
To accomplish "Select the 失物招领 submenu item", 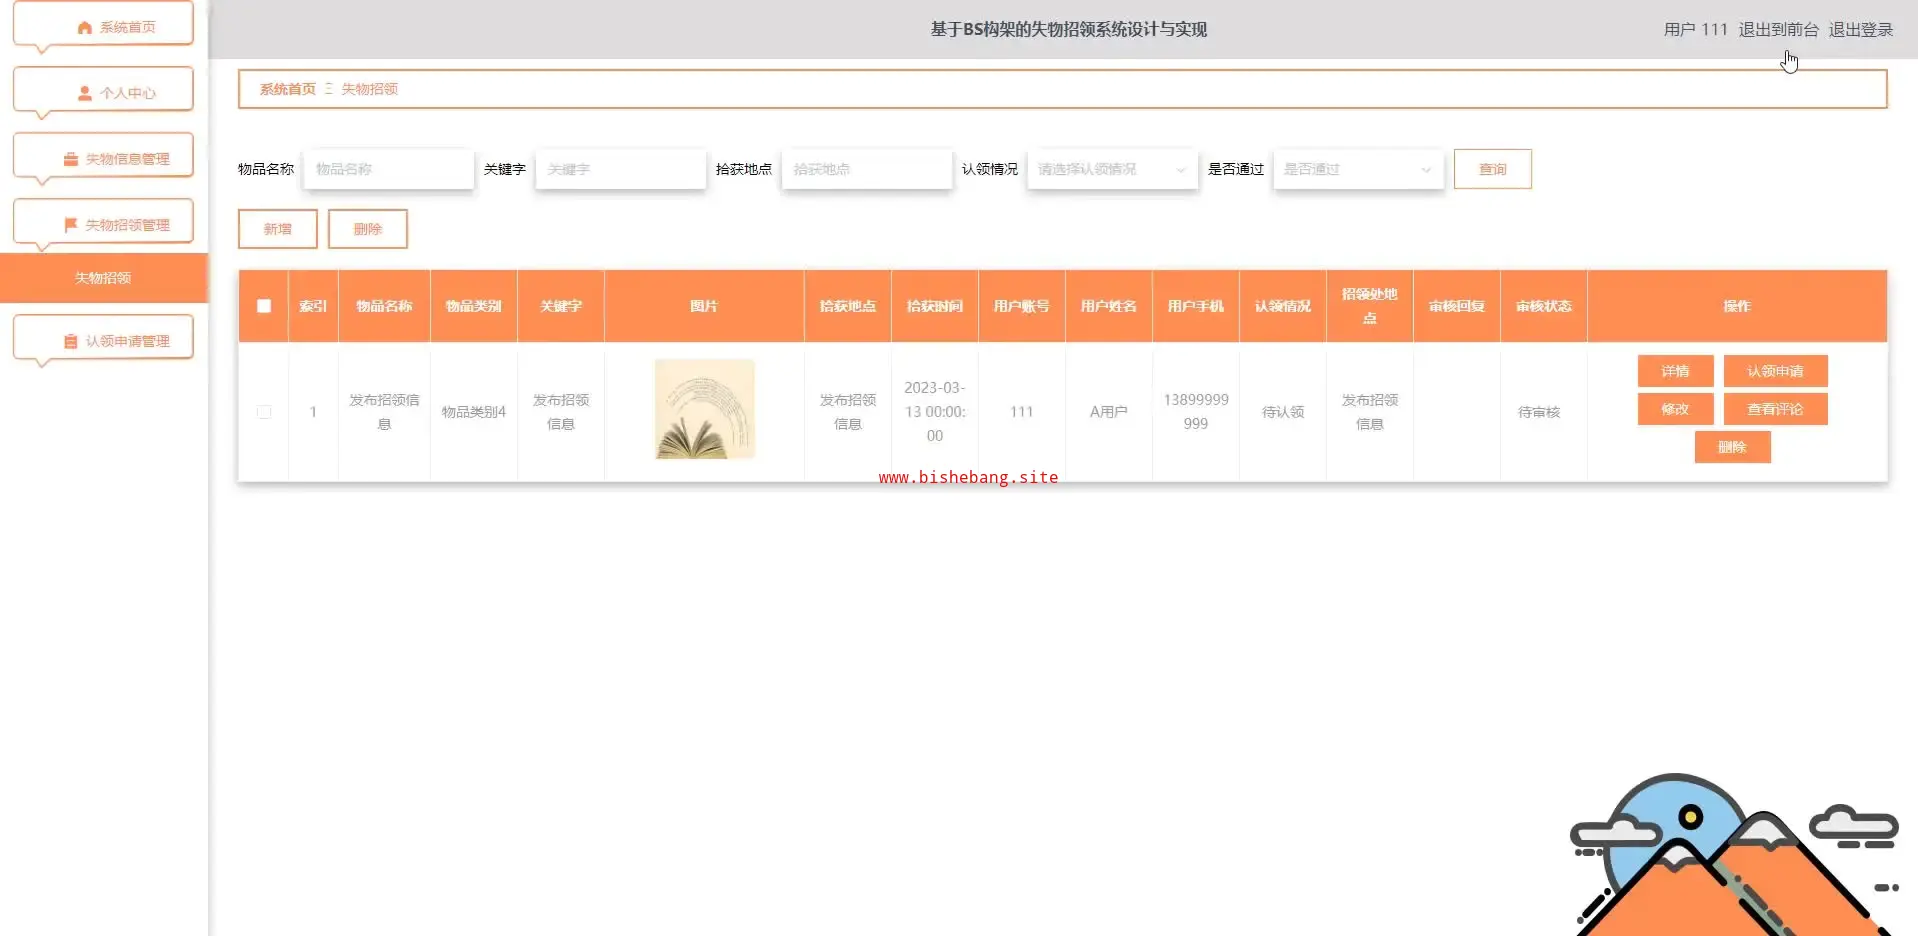I will point(104,278).
